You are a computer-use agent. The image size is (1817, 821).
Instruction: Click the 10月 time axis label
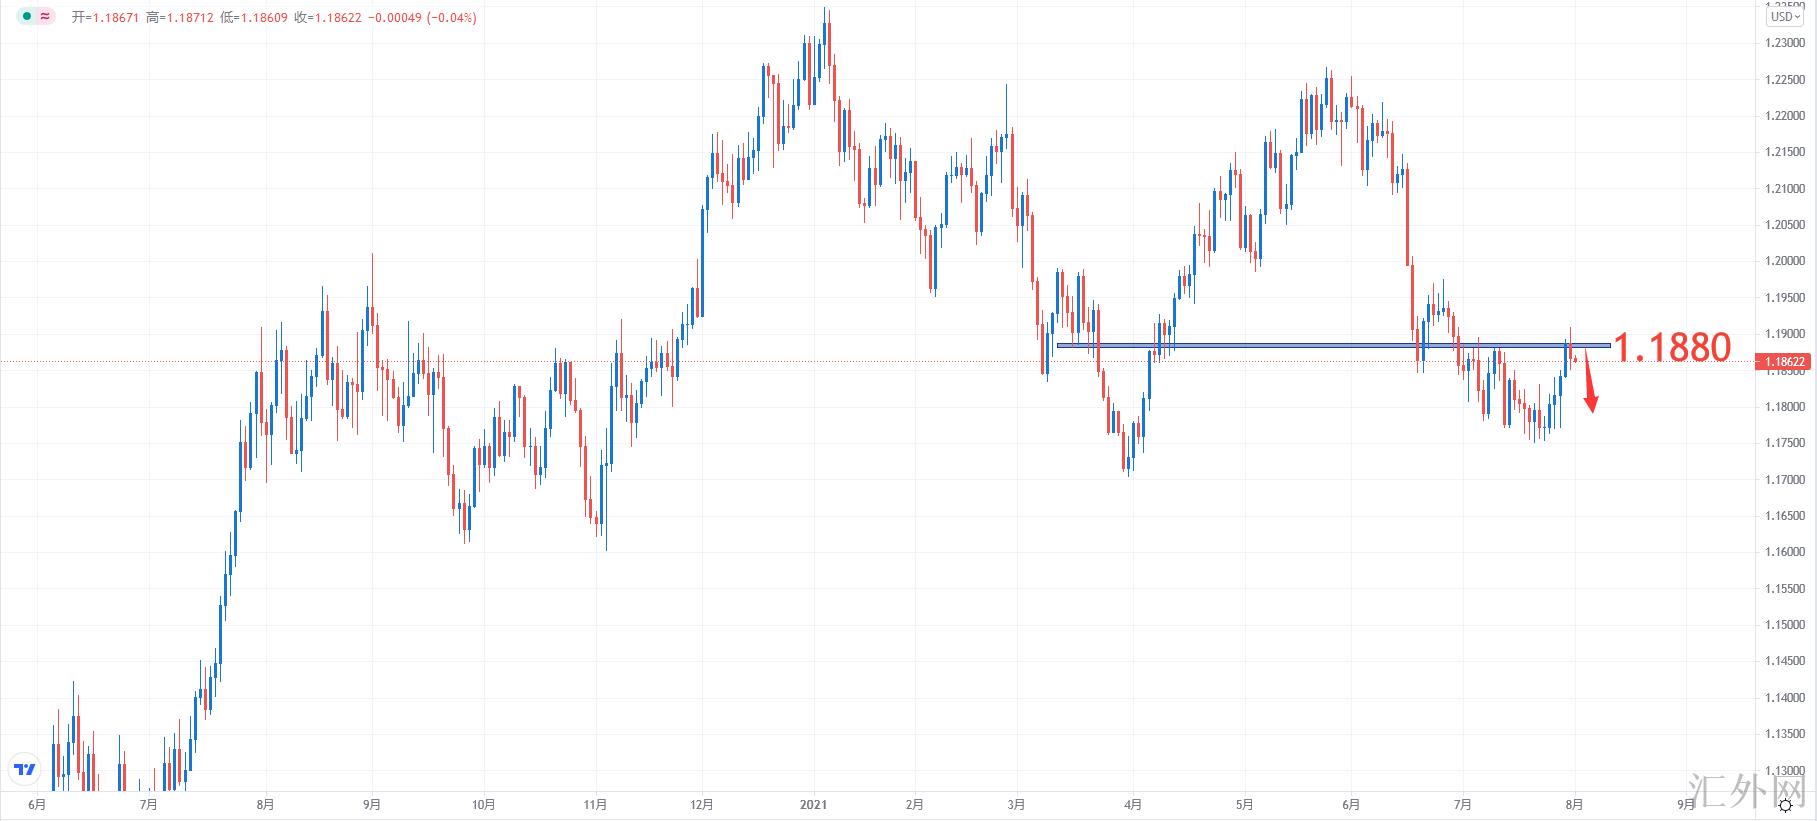point(483,804)
